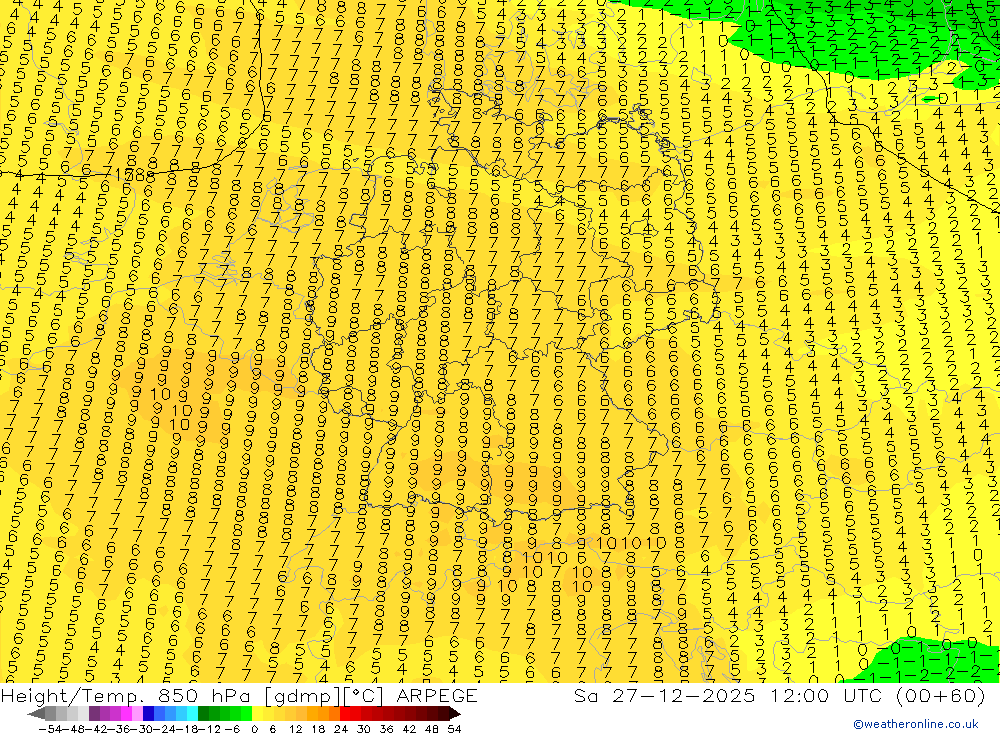Select the cyan swatch above -18
This screenshot has width=1000, height=733.
point(192,713)
